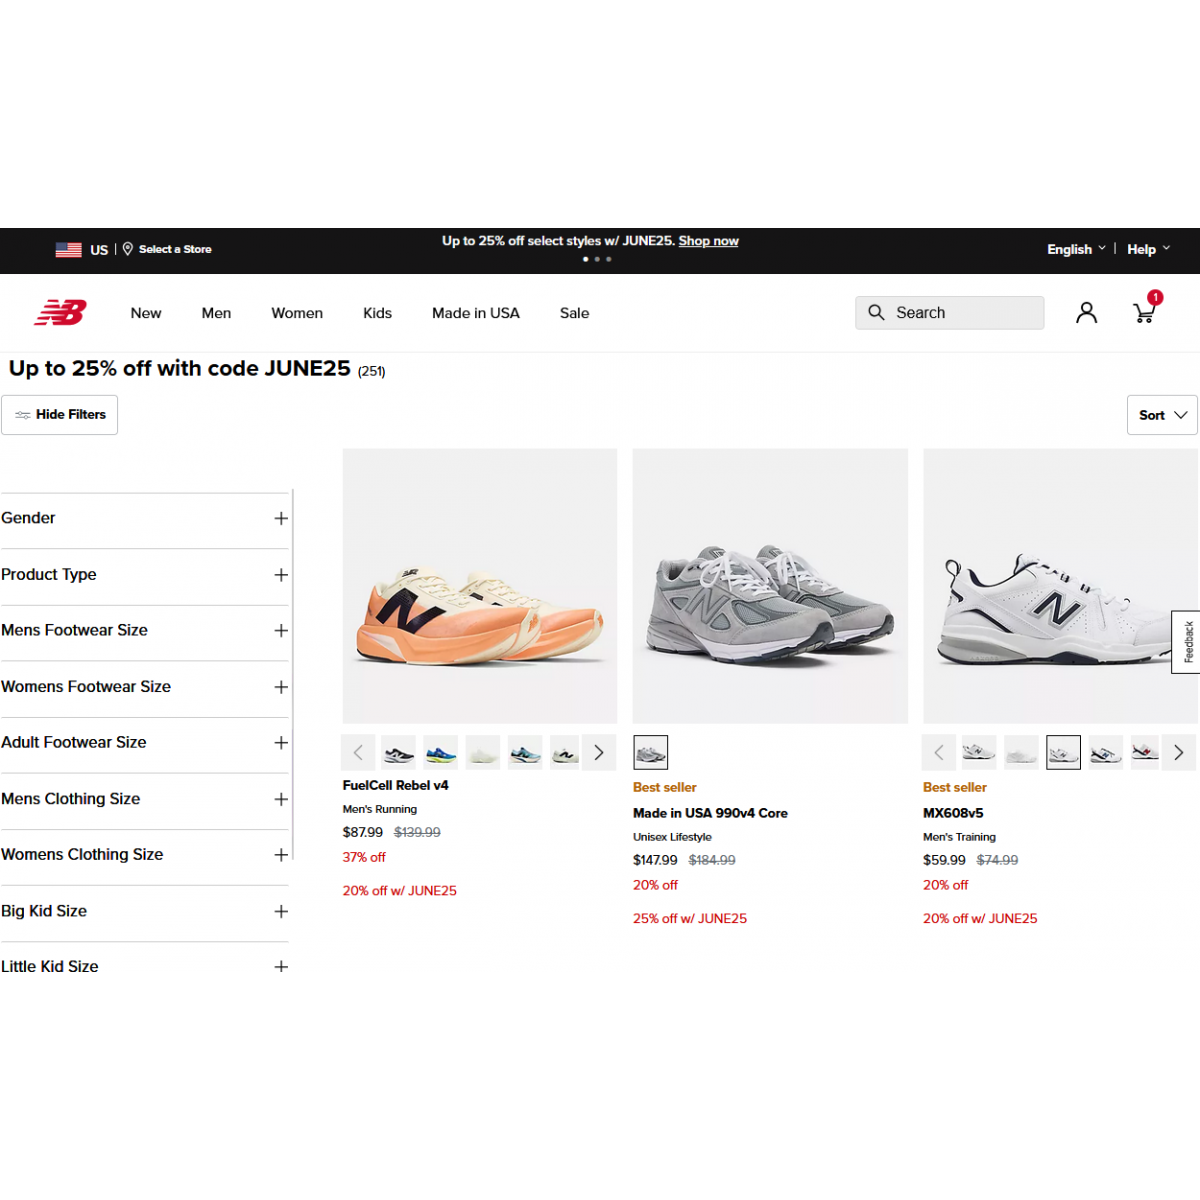Viewport: 1200px width, 1200px height.
Task: Click the '25% off w/ JUNE25' text
Action: tap(690, 919)
